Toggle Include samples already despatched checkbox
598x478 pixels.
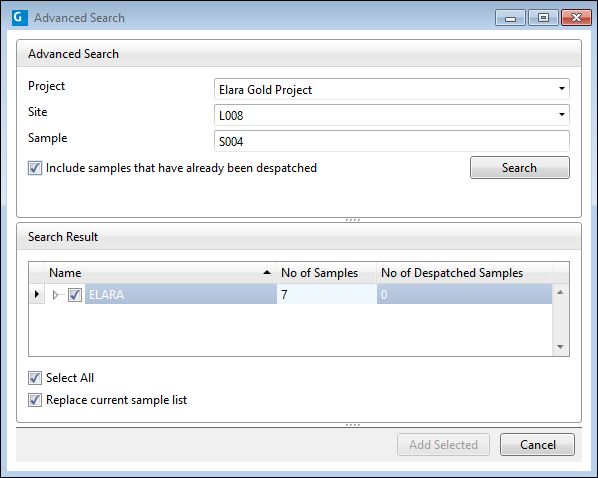pos(35,168)
